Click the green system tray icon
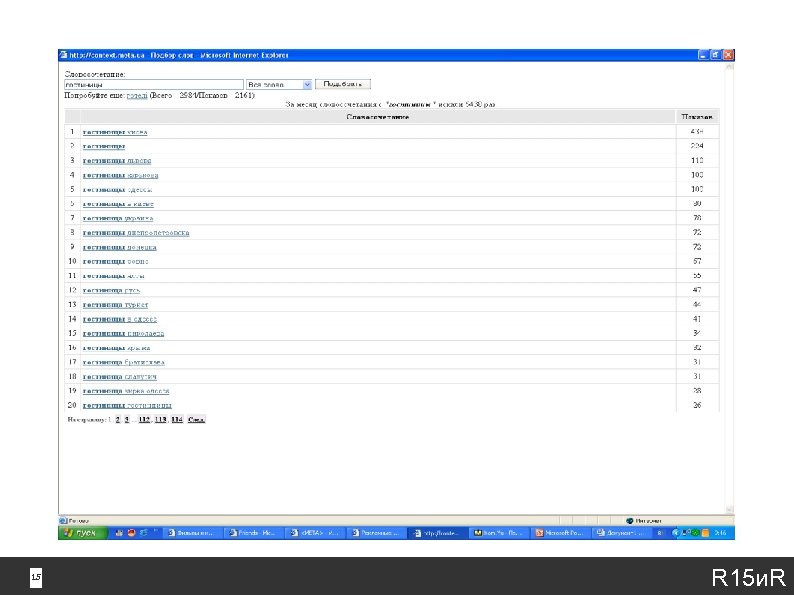Image resolution: width=794 pixels, height=595 pixels. [696, 533]
